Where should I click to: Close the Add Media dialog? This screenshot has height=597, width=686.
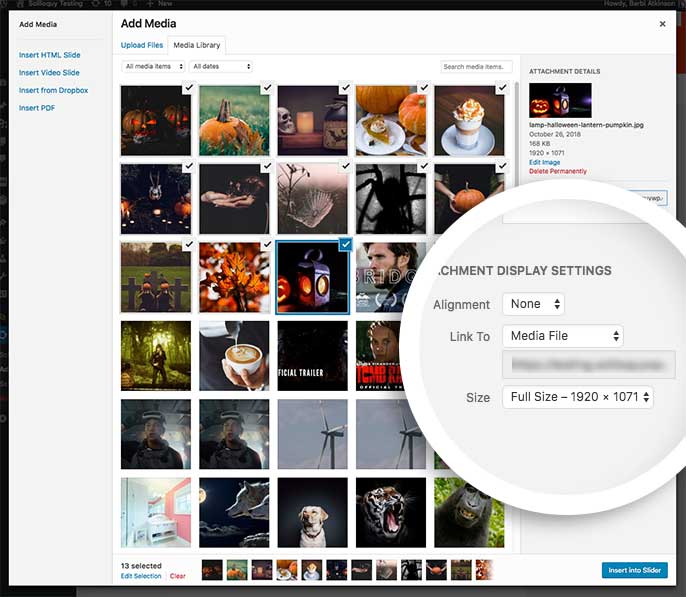tap(662, 24)
